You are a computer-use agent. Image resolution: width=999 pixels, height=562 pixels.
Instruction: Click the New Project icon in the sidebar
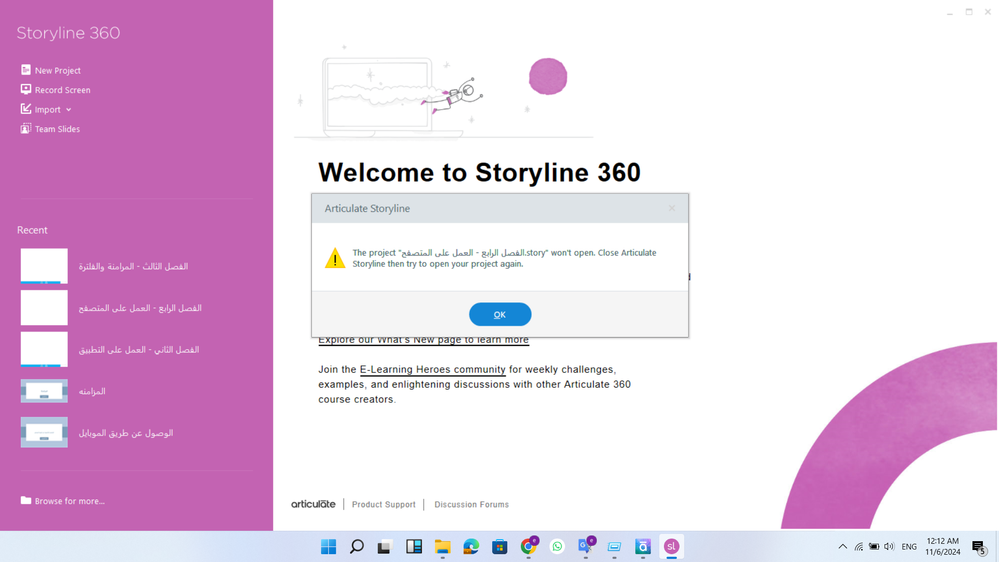coord(25,69)
